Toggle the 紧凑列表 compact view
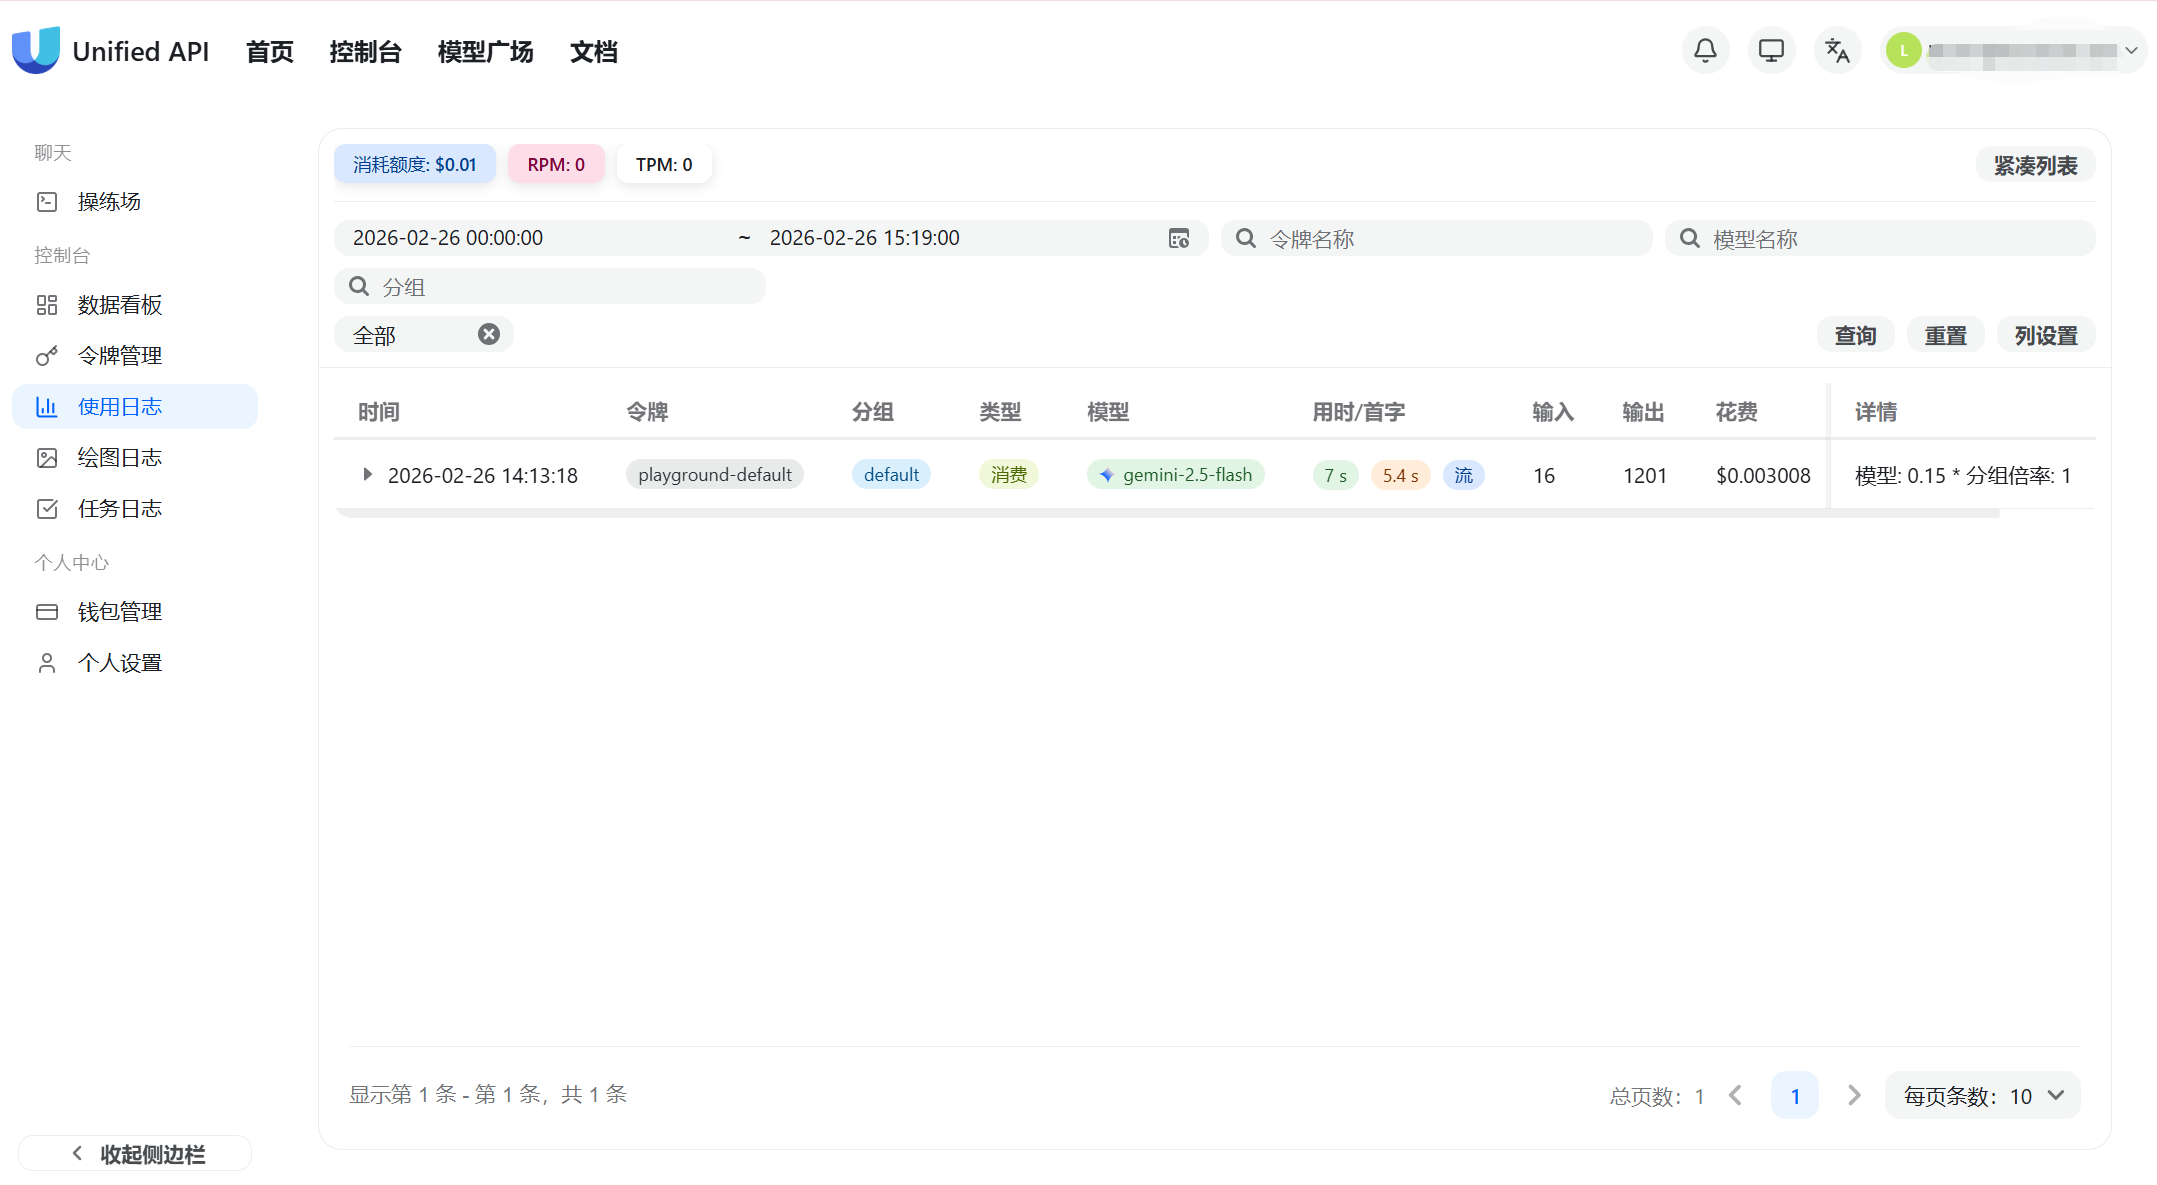The height and width of the screenshot is (1185, 2157). pyautogui.click(x=2034, y=165)
